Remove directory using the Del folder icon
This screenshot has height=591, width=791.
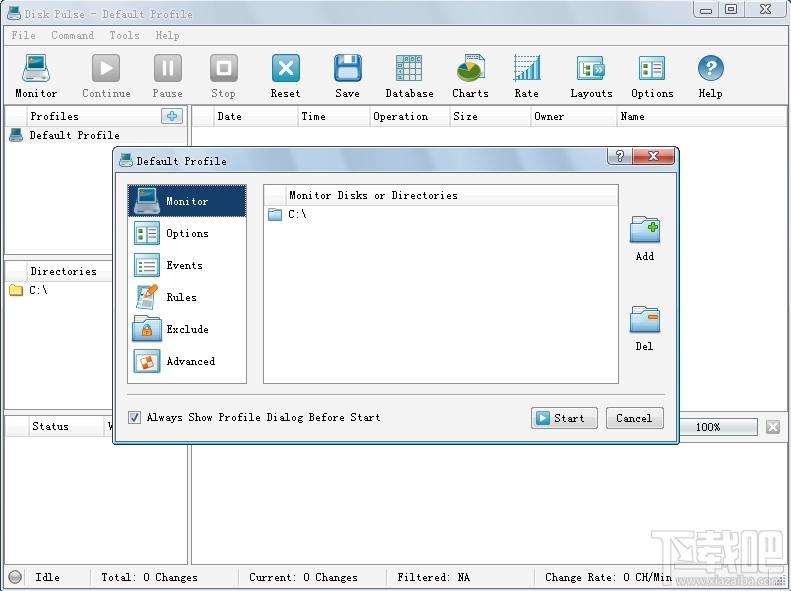(x=645, y=319)
